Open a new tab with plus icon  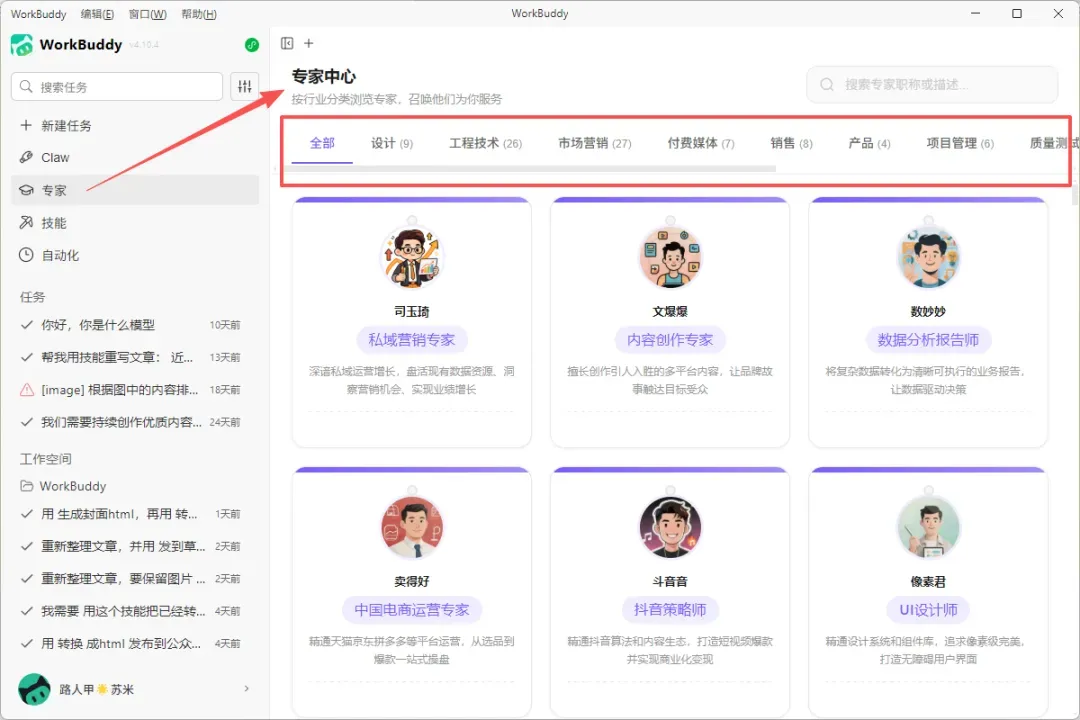309,43
